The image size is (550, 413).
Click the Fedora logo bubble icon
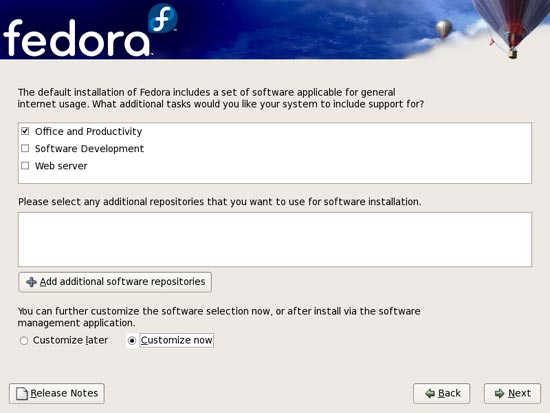pos(162,18)
